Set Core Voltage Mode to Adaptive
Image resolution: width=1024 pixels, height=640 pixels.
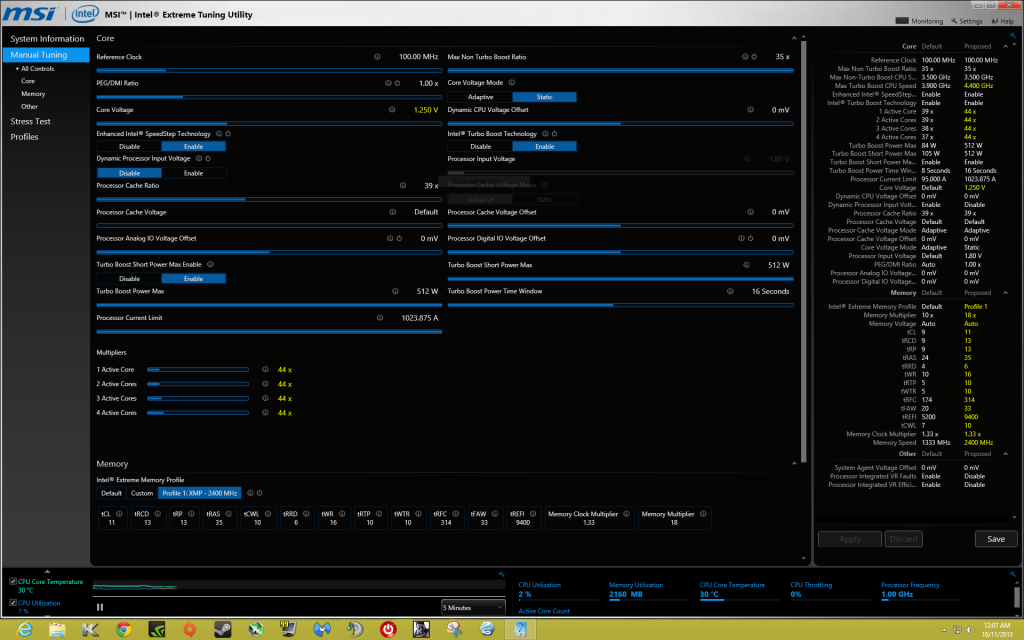tap(480, 97)
